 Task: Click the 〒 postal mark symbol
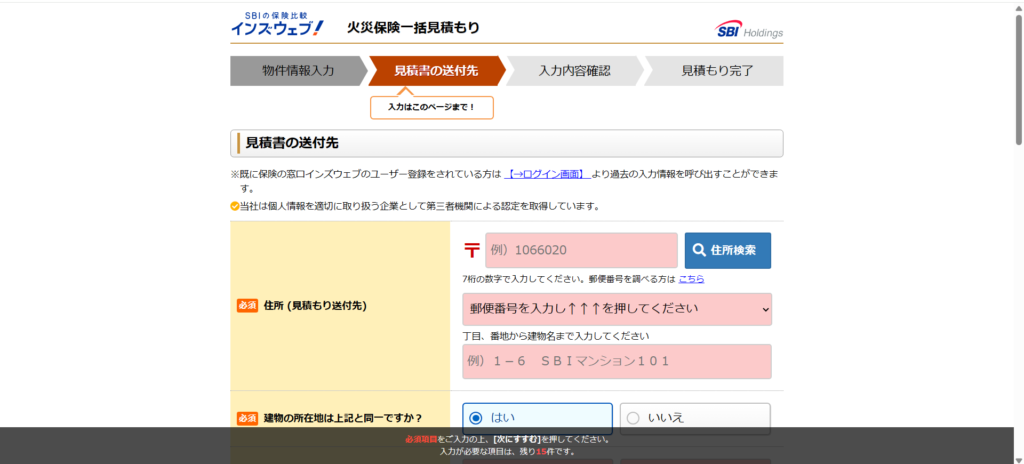click(x=471, y=250)
